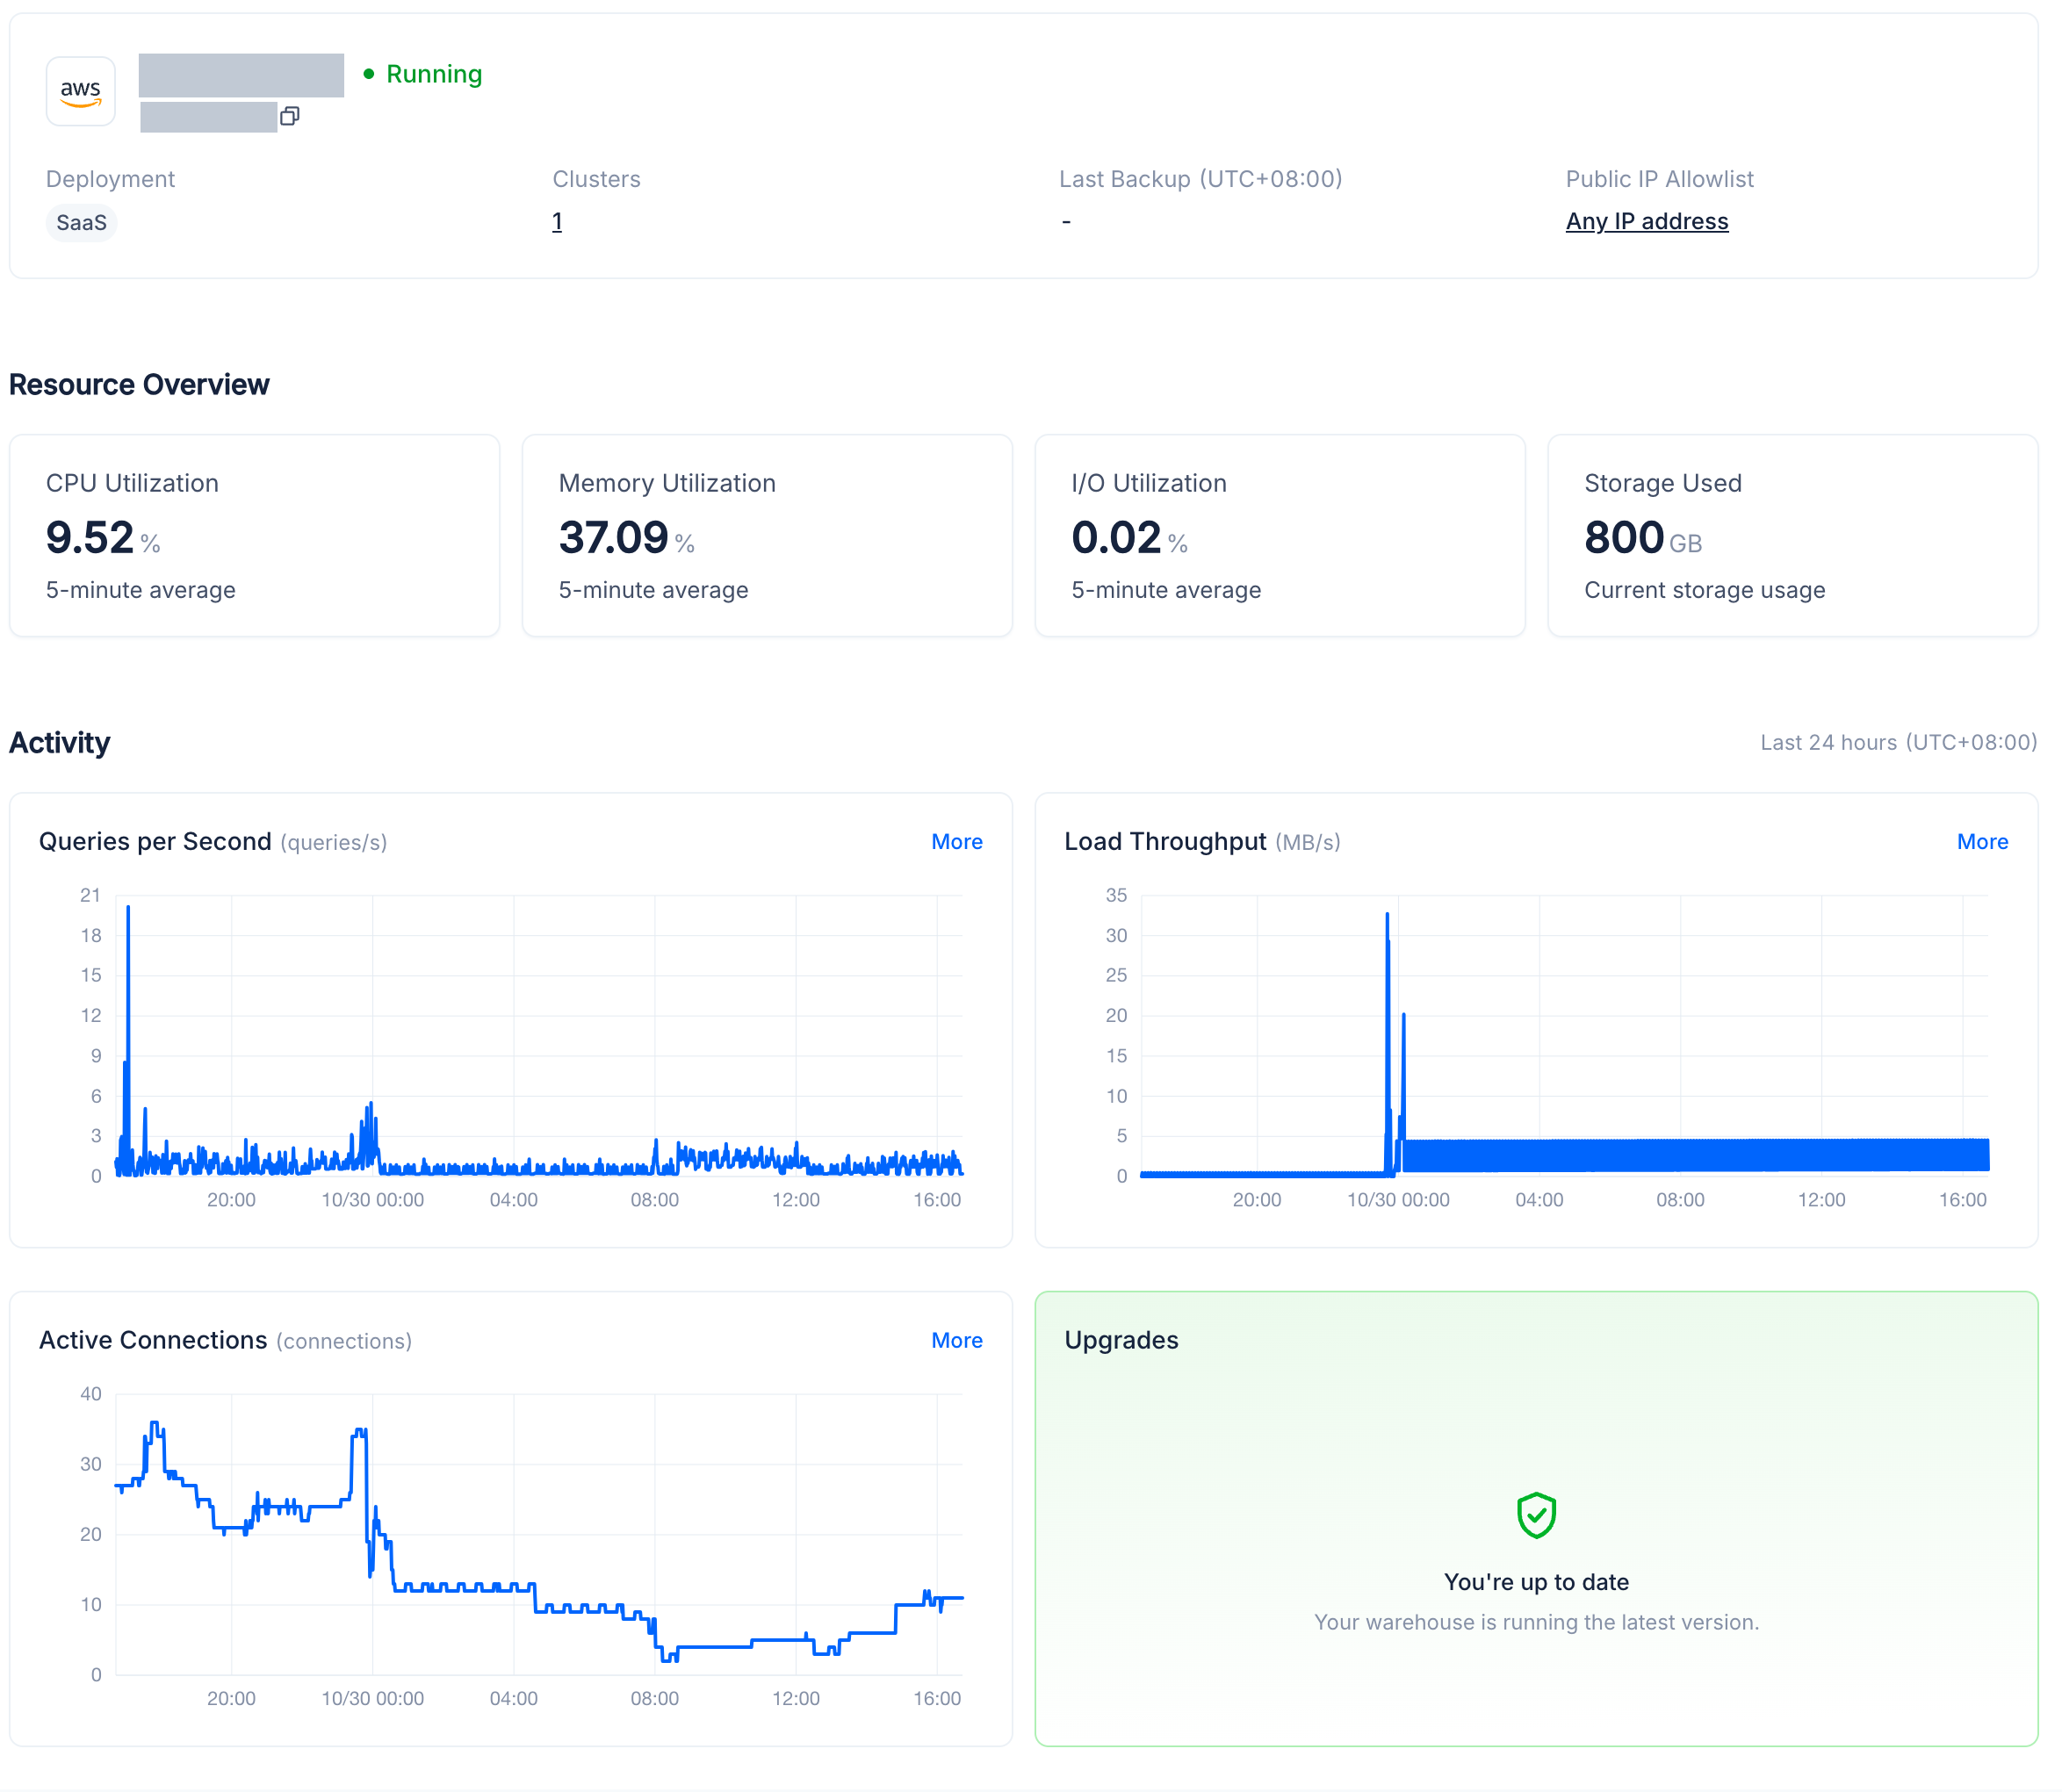Click the 0.02 I/O value

pos(1116,538)
